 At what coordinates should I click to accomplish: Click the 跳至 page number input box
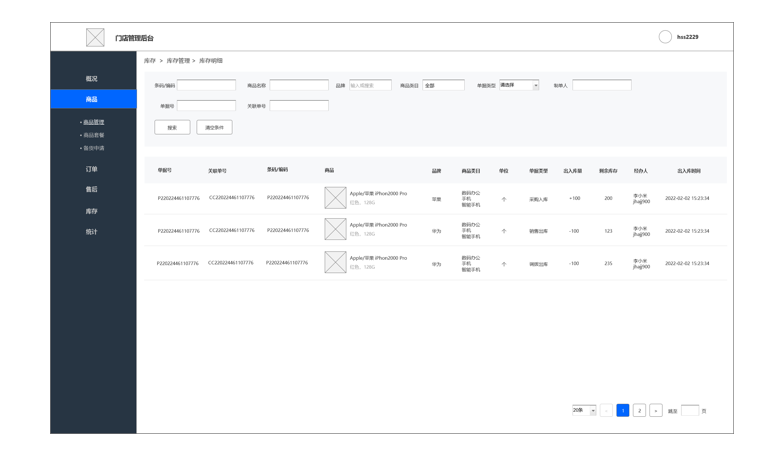coord(689,410)
